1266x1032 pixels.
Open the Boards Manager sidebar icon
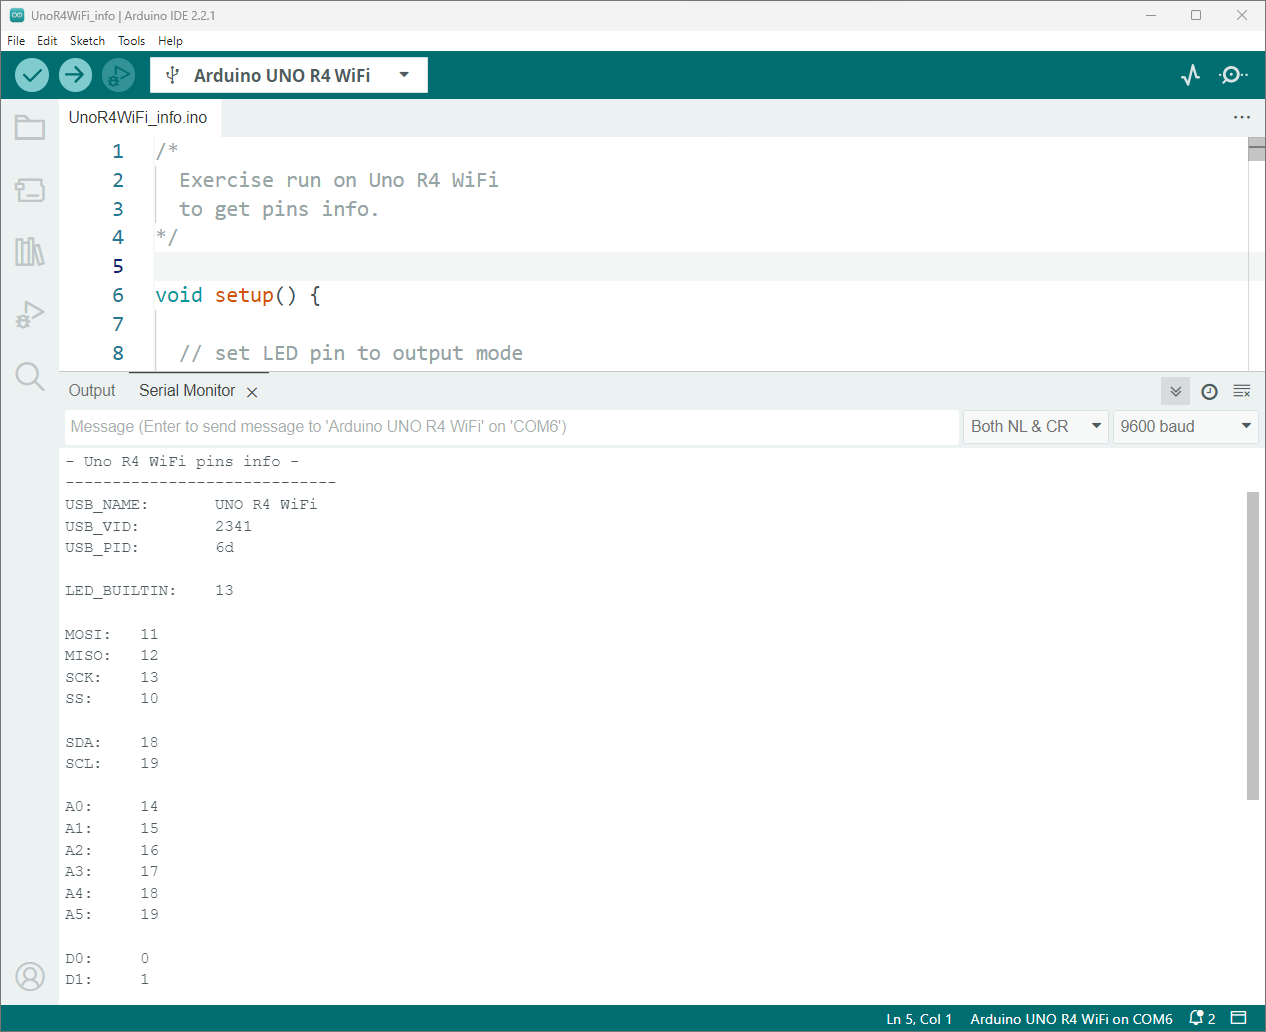[30, 190]
